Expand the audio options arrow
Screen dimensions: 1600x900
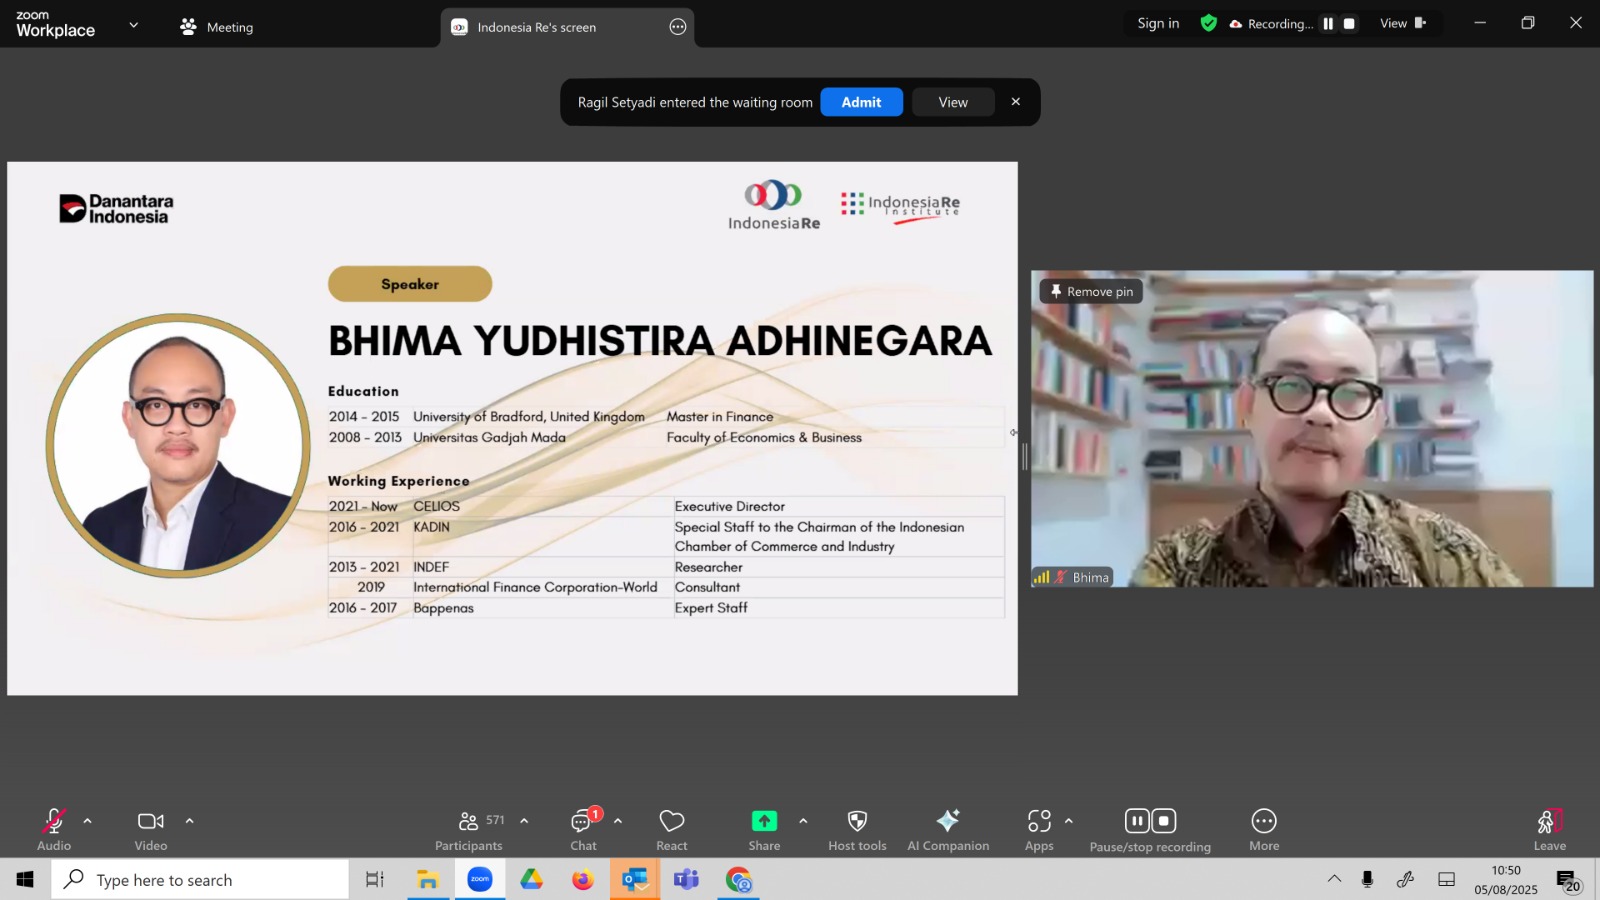coord(87,821)
